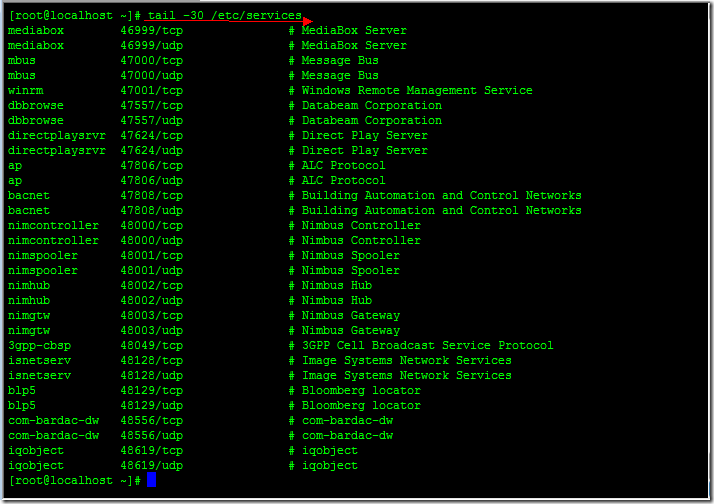This screenshot has height=504, width=714.
Task: Select port 48619/tcp
Action: click(x=152, y=451)
